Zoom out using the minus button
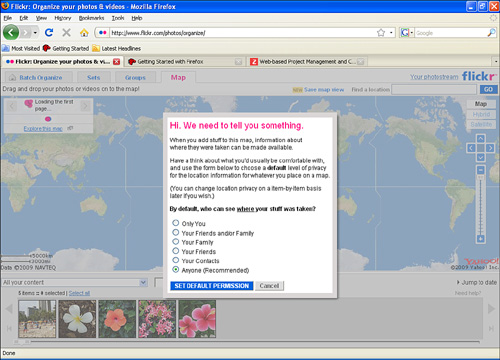The width and height of the screenshot is (500, 360). click(x=481, y=170)
